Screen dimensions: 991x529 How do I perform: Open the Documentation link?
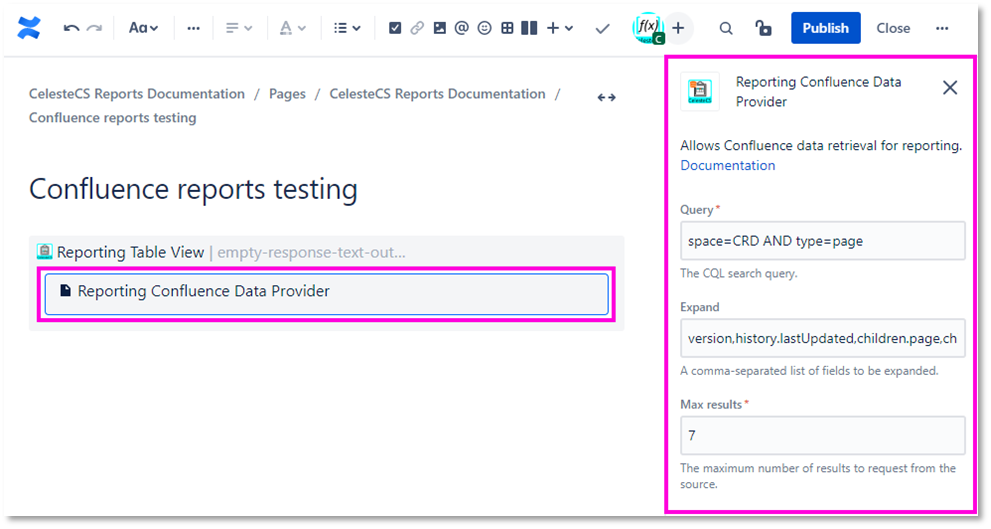pos(727,166)
